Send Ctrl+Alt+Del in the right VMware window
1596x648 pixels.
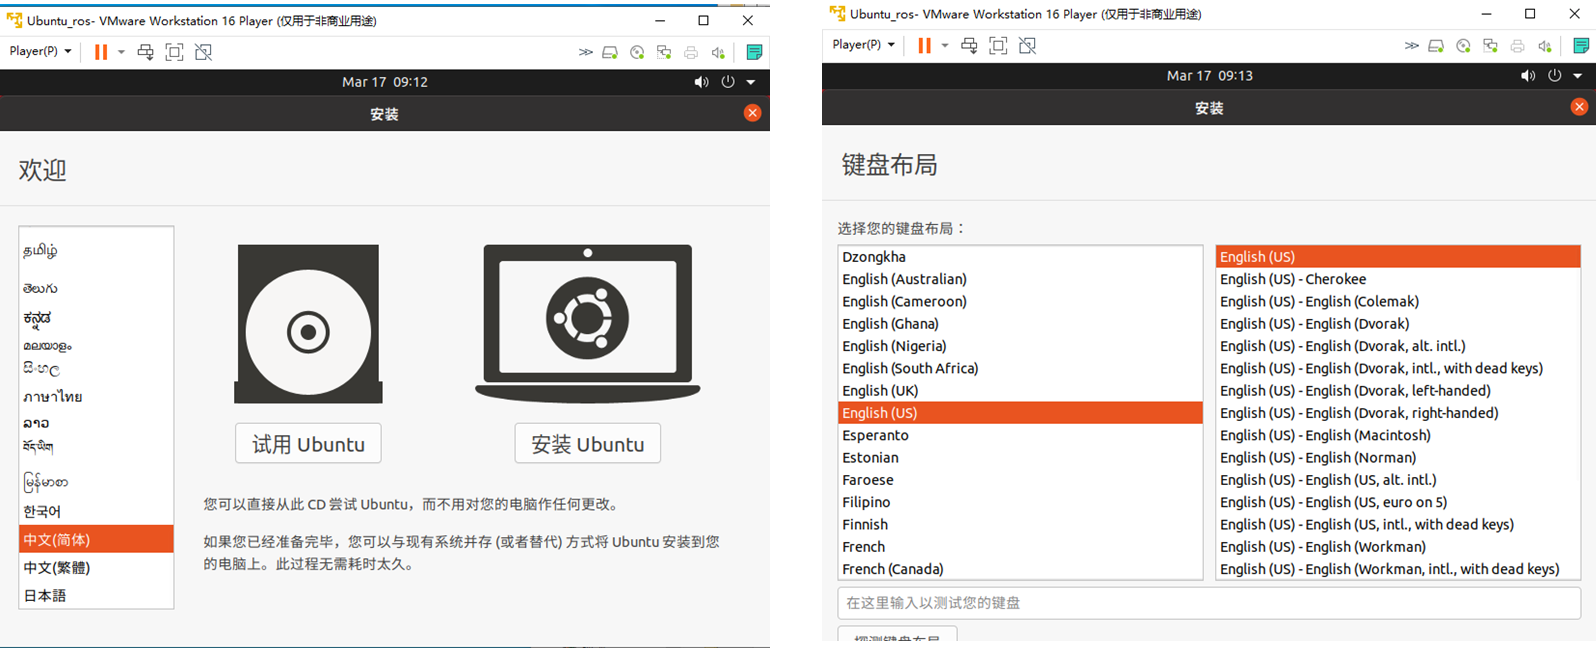969,45
